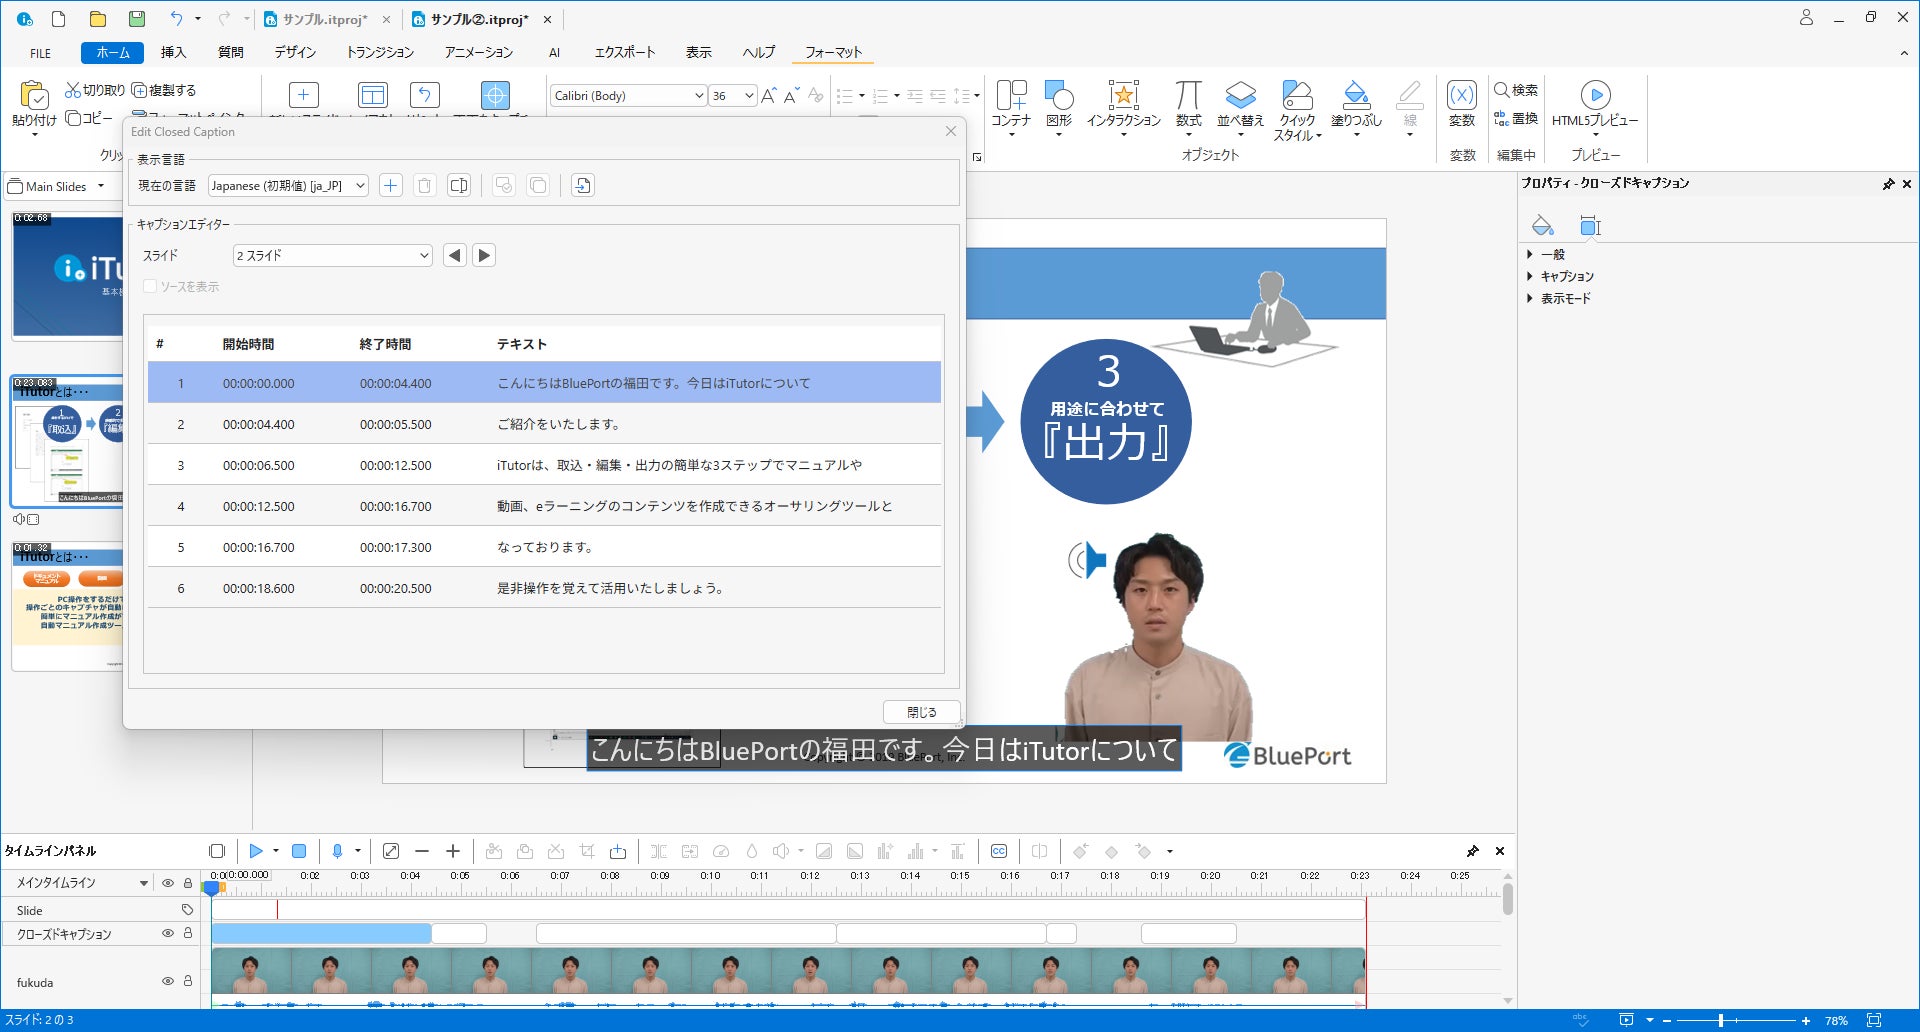The width and height of the screenshot is (1920, 1032).
Task: Open user account icon
Action: pos(1806,17)
